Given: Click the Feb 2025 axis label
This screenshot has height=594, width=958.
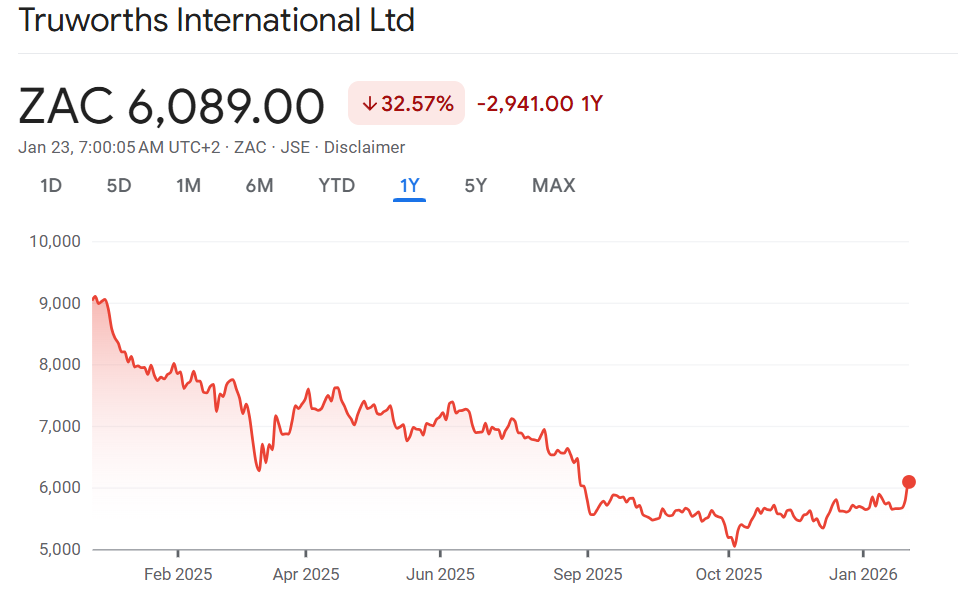Looking at the screenshot, I should point(178,574).
